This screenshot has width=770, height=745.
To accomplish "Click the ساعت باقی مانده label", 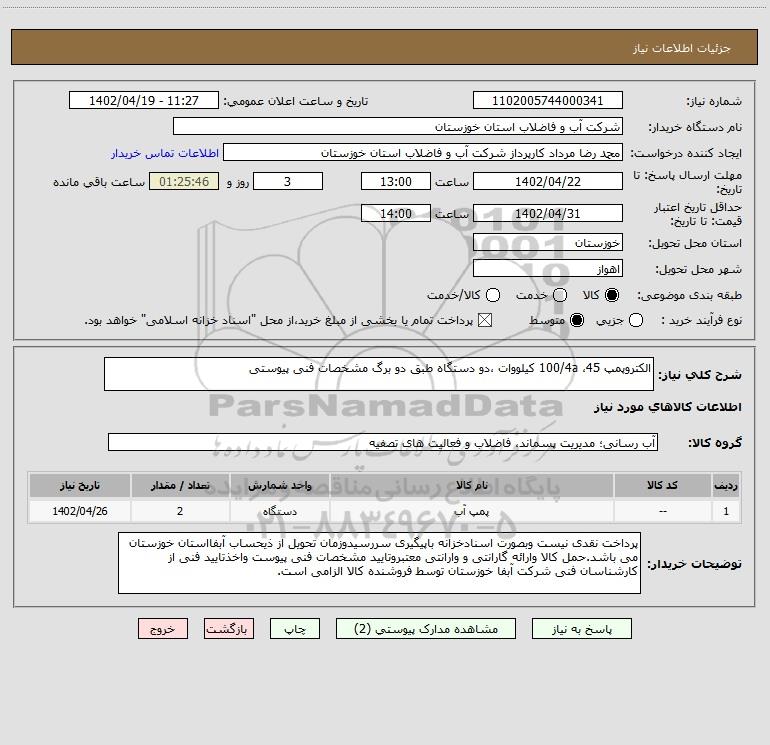I will 99,182.
